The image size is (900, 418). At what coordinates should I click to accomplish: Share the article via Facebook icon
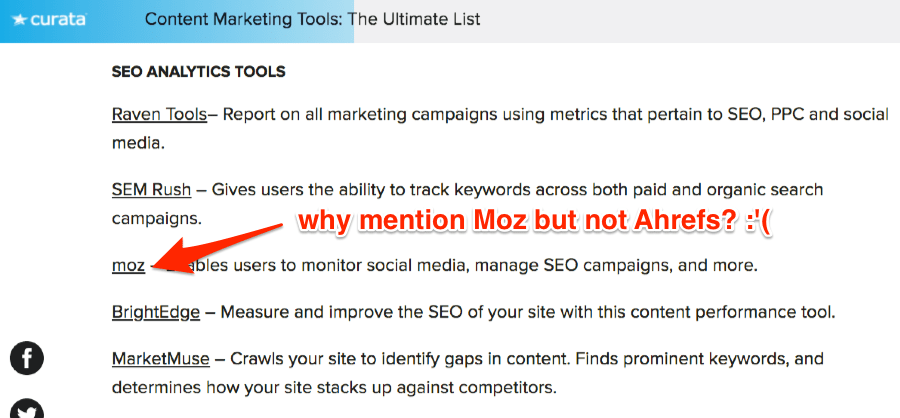tap(27, 358)
